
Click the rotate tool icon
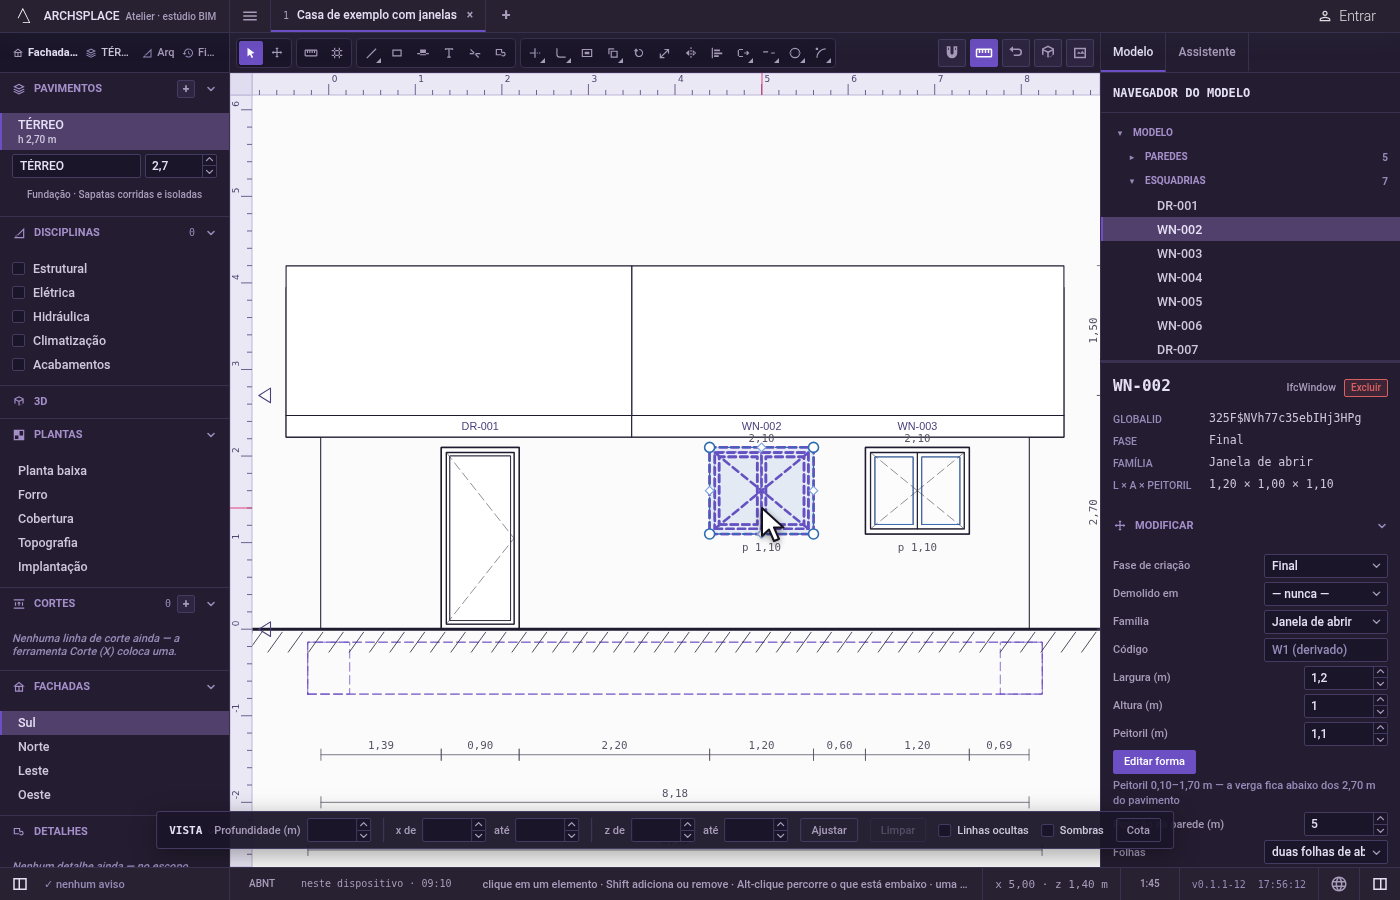(x=638, y=53)
